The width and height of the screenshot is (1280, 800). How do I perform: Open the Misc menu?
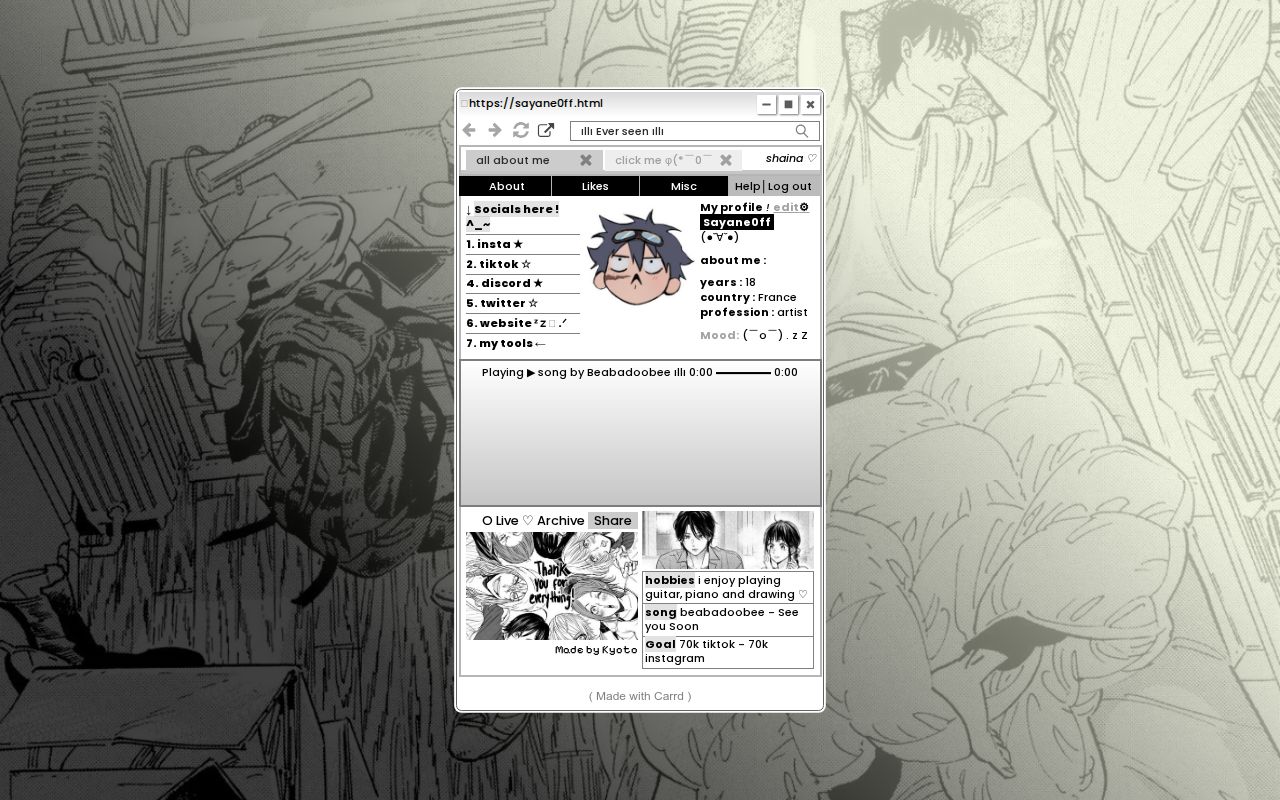(x=684, y=186)
